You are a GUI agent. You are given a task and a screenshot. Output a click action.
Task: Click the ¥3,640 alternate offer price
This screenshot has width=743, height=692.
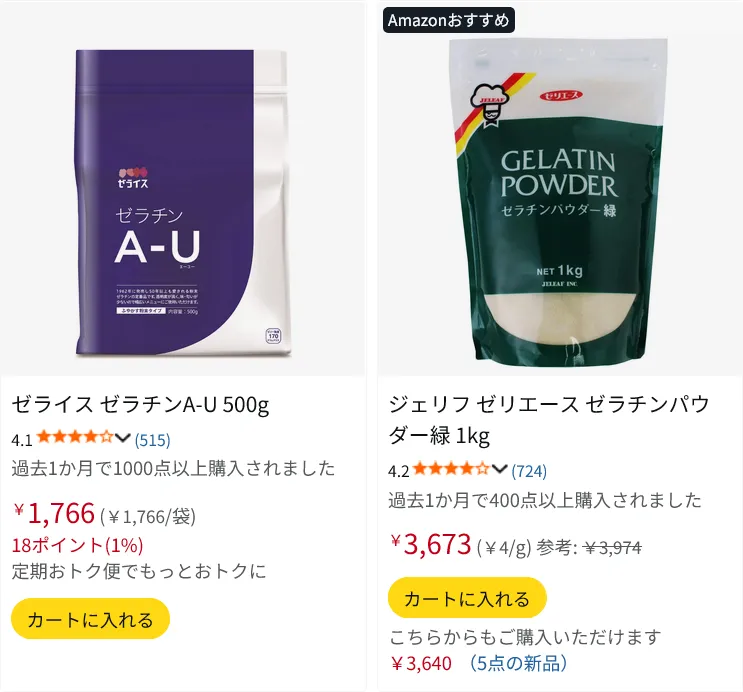point(421,664)
